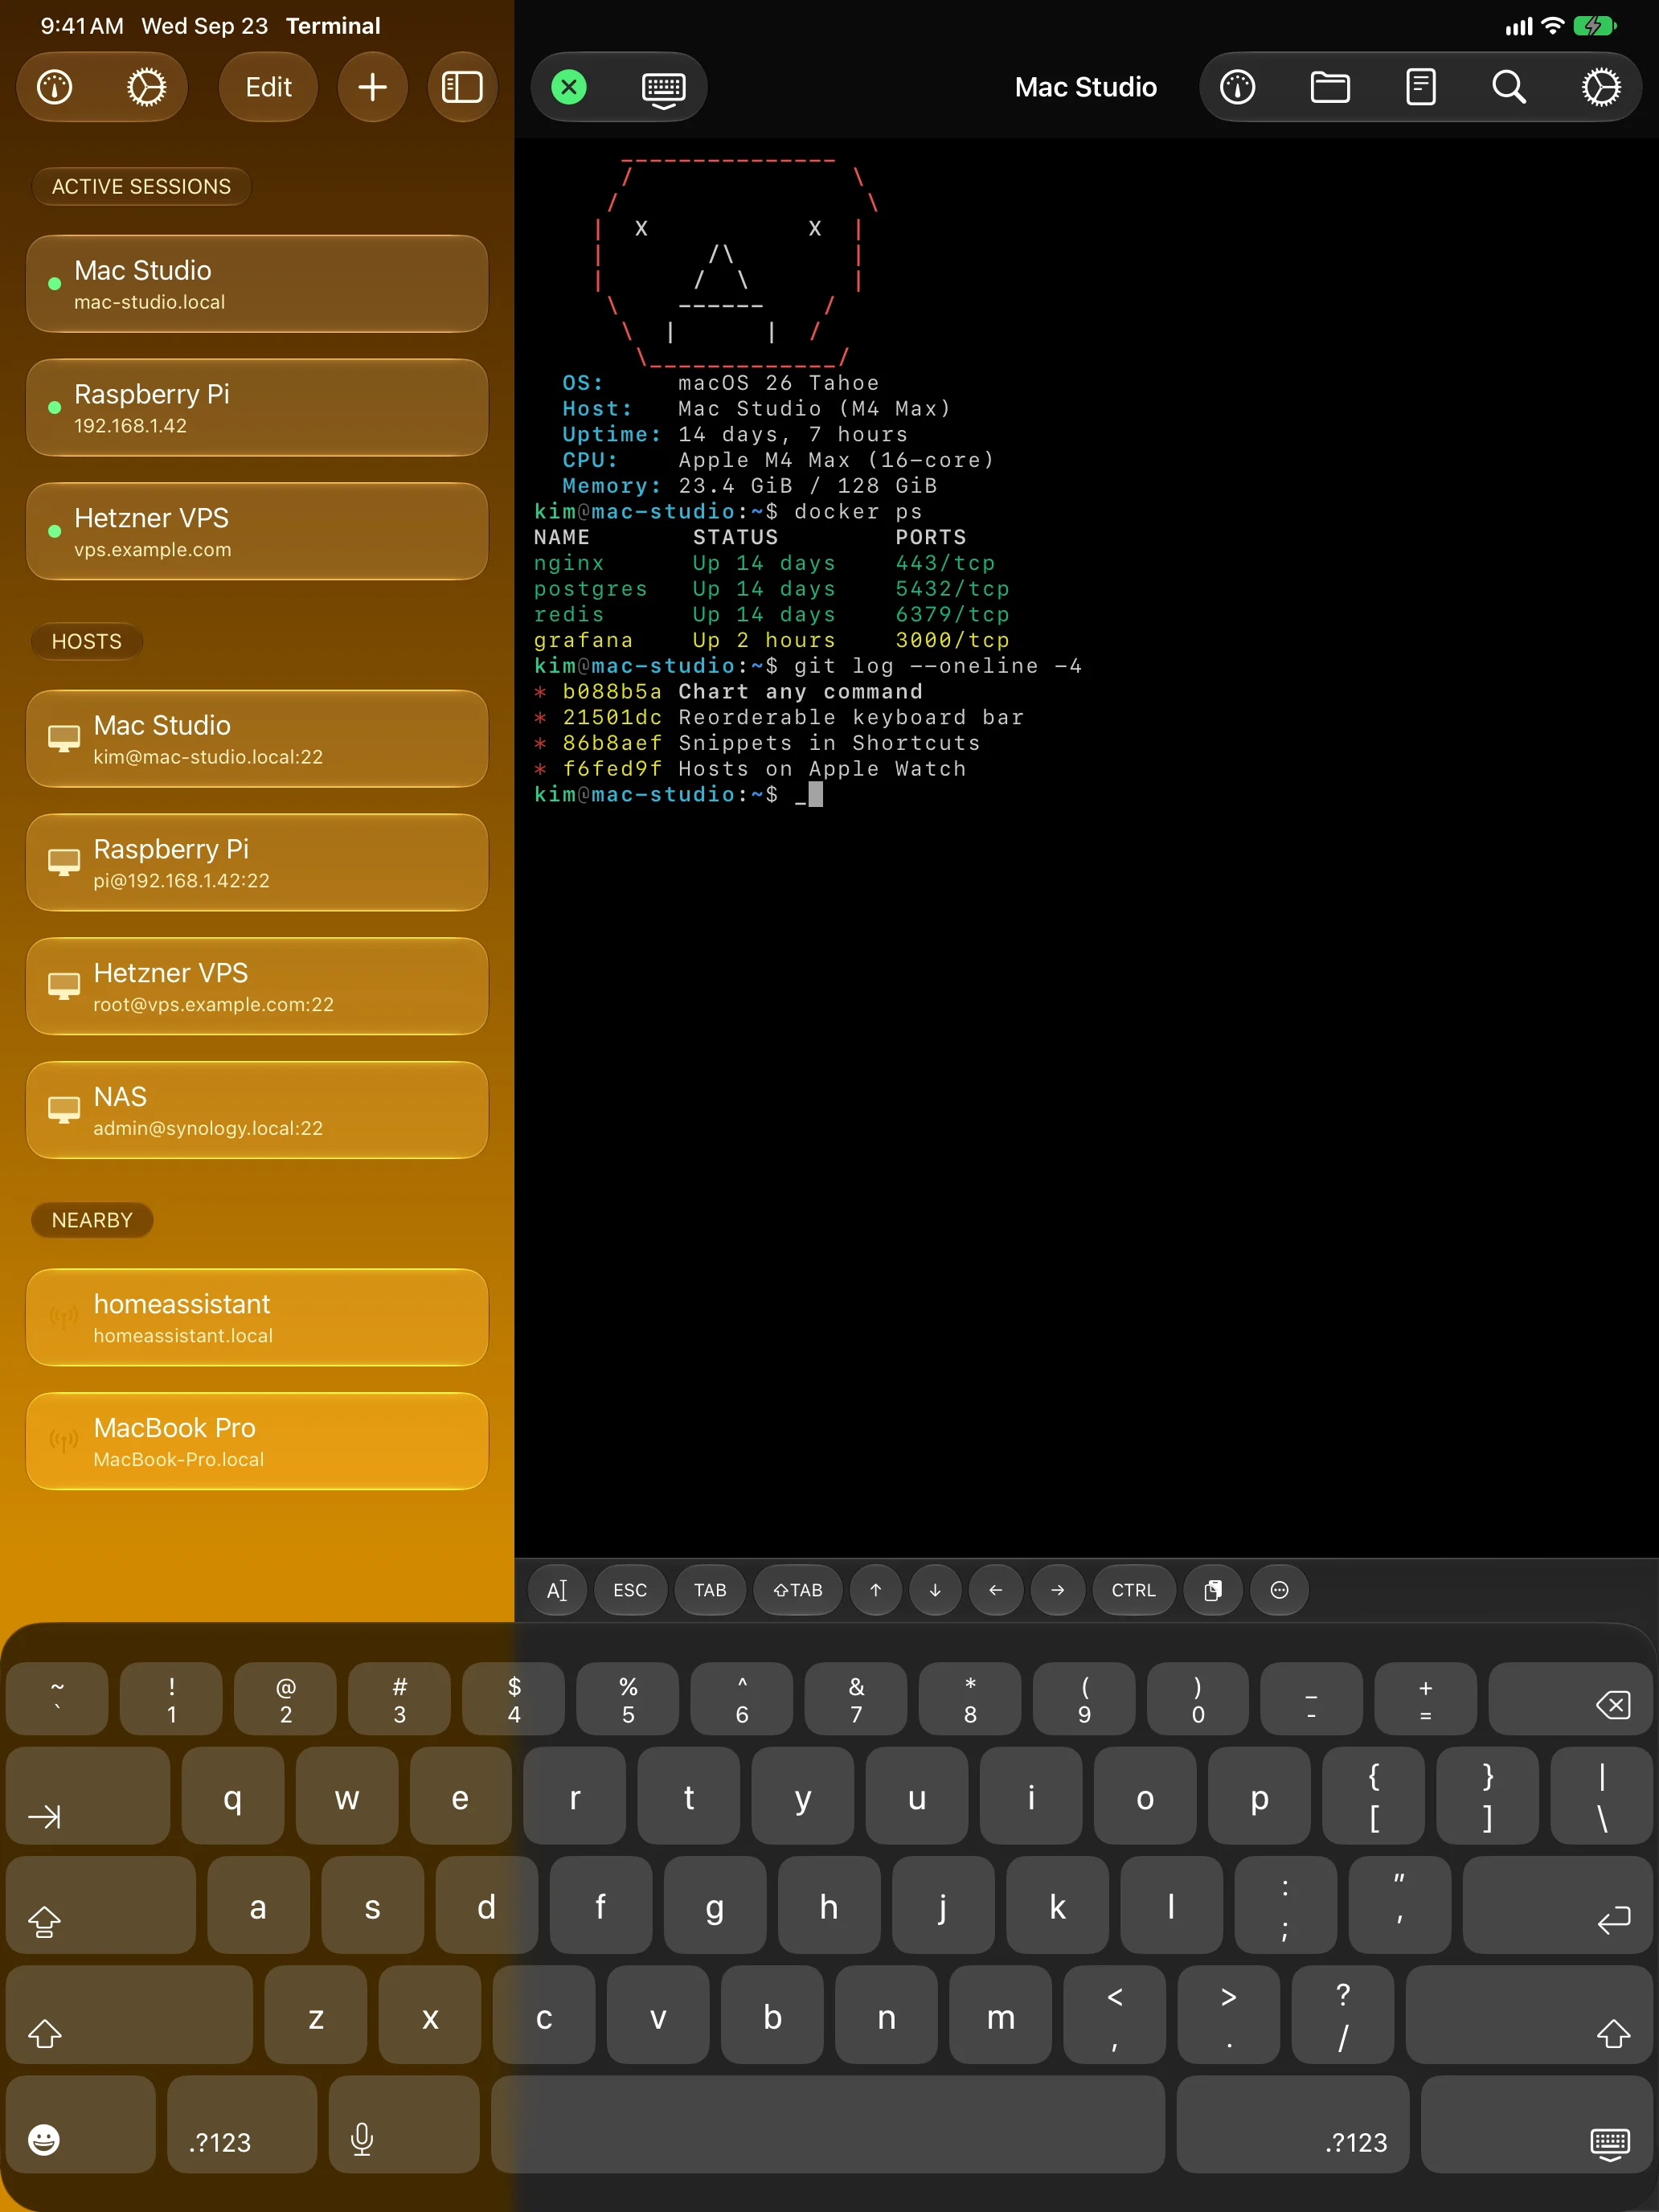1659x2212 pixels.
Task: Tap the clock 9:41 AM in status bar
Action: pos(82,26)
